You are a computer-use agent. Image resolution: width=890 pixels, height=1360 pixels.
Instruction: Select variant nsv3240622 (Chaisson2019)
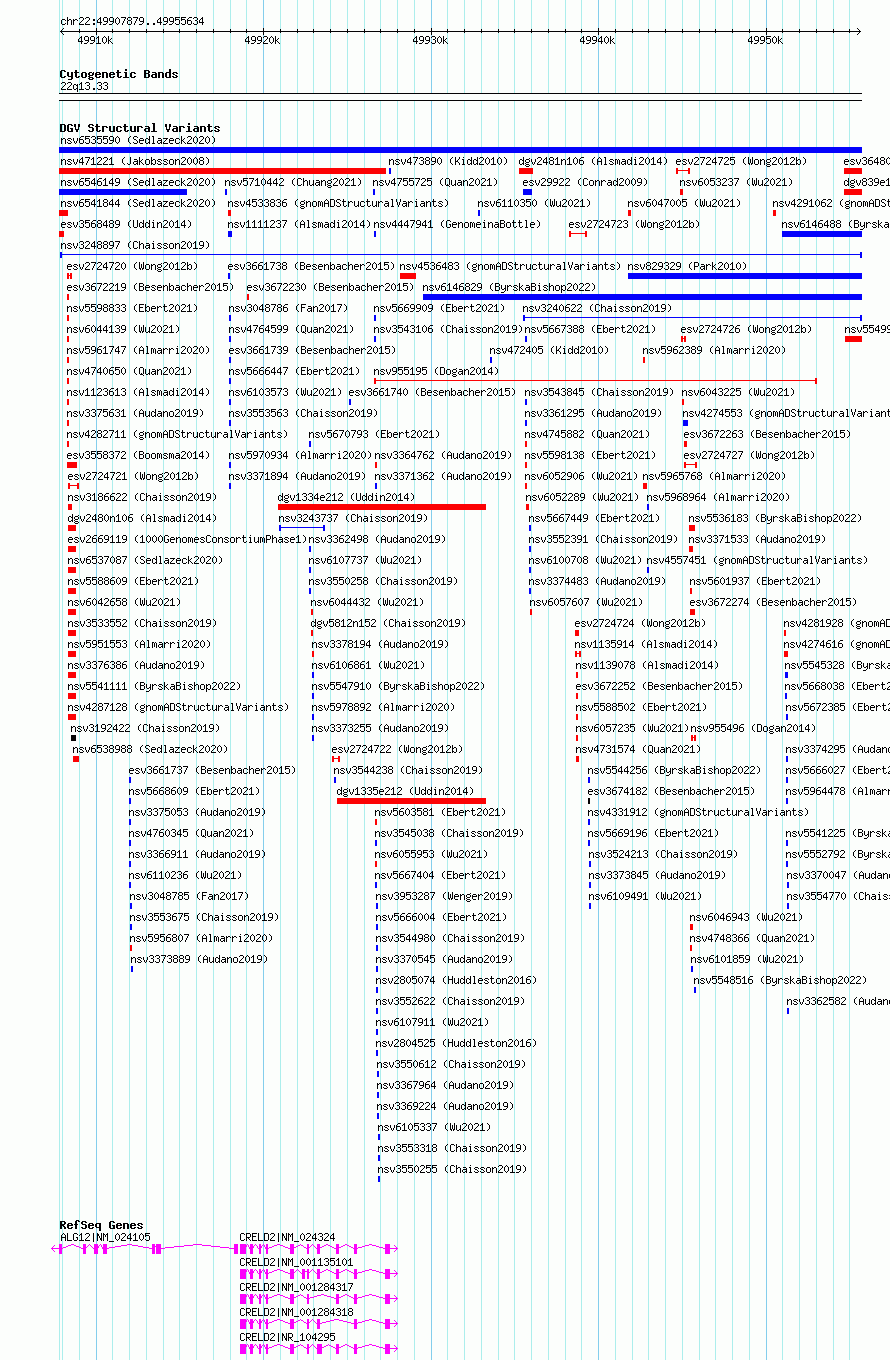[598, 308]
